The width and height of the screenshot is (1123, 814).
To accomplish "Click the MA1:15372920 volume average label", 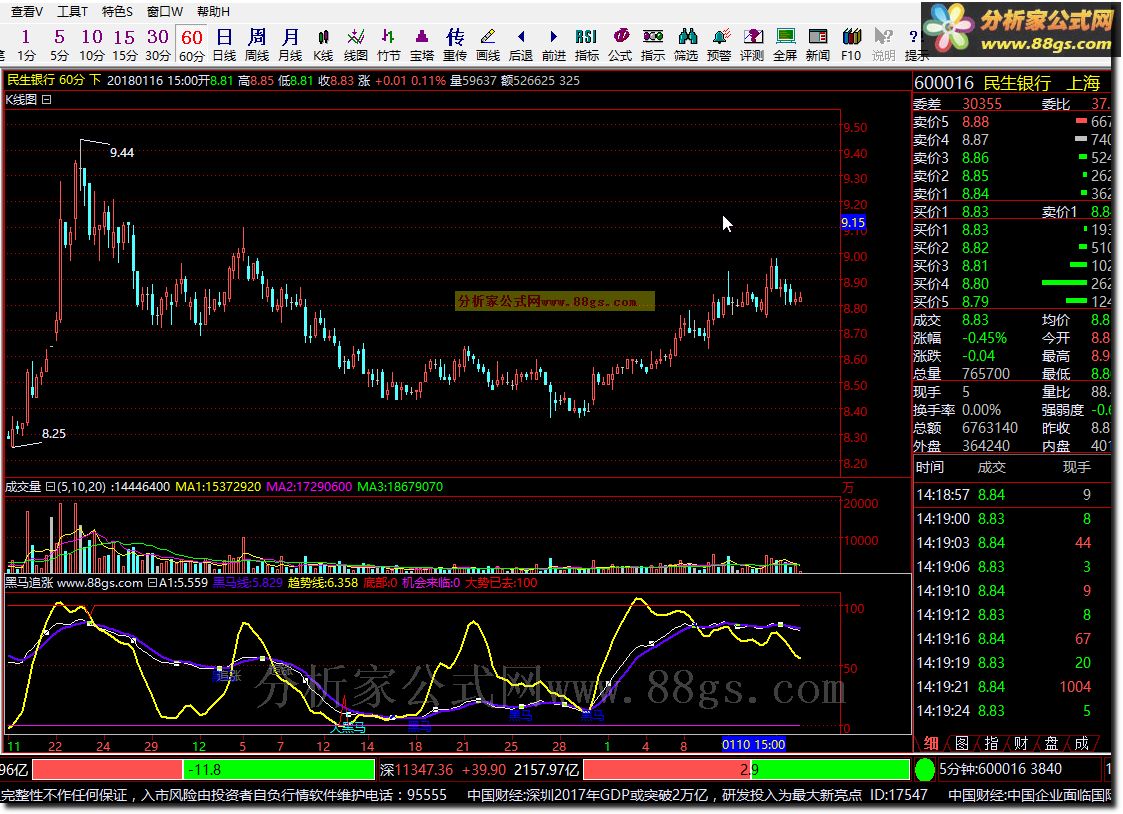I will click(218, 487).
